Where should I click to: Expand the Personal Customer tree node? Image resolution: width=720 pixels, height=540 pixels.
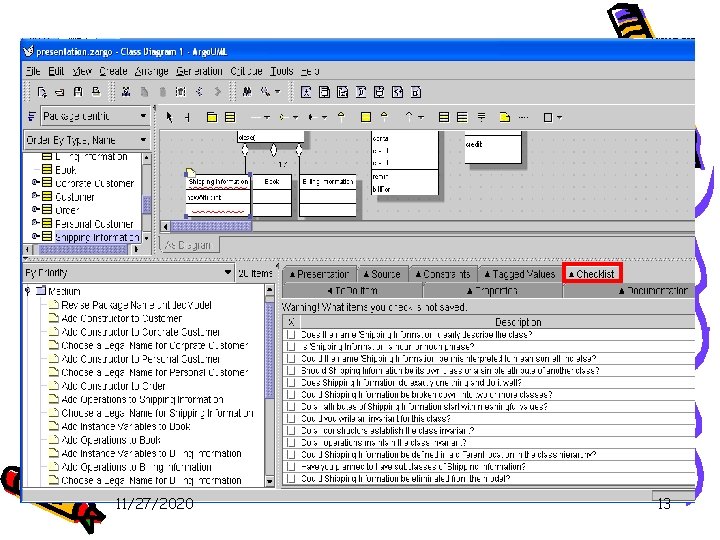35,223
